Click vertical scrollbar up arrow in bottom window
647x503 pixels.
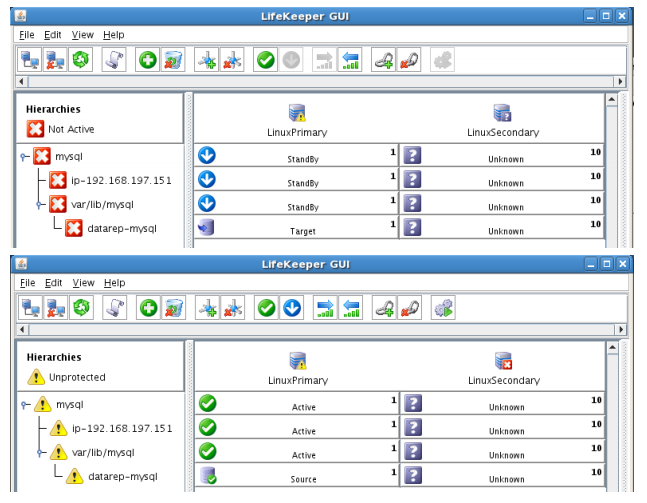pyautogui.click(x=612, y=347)
